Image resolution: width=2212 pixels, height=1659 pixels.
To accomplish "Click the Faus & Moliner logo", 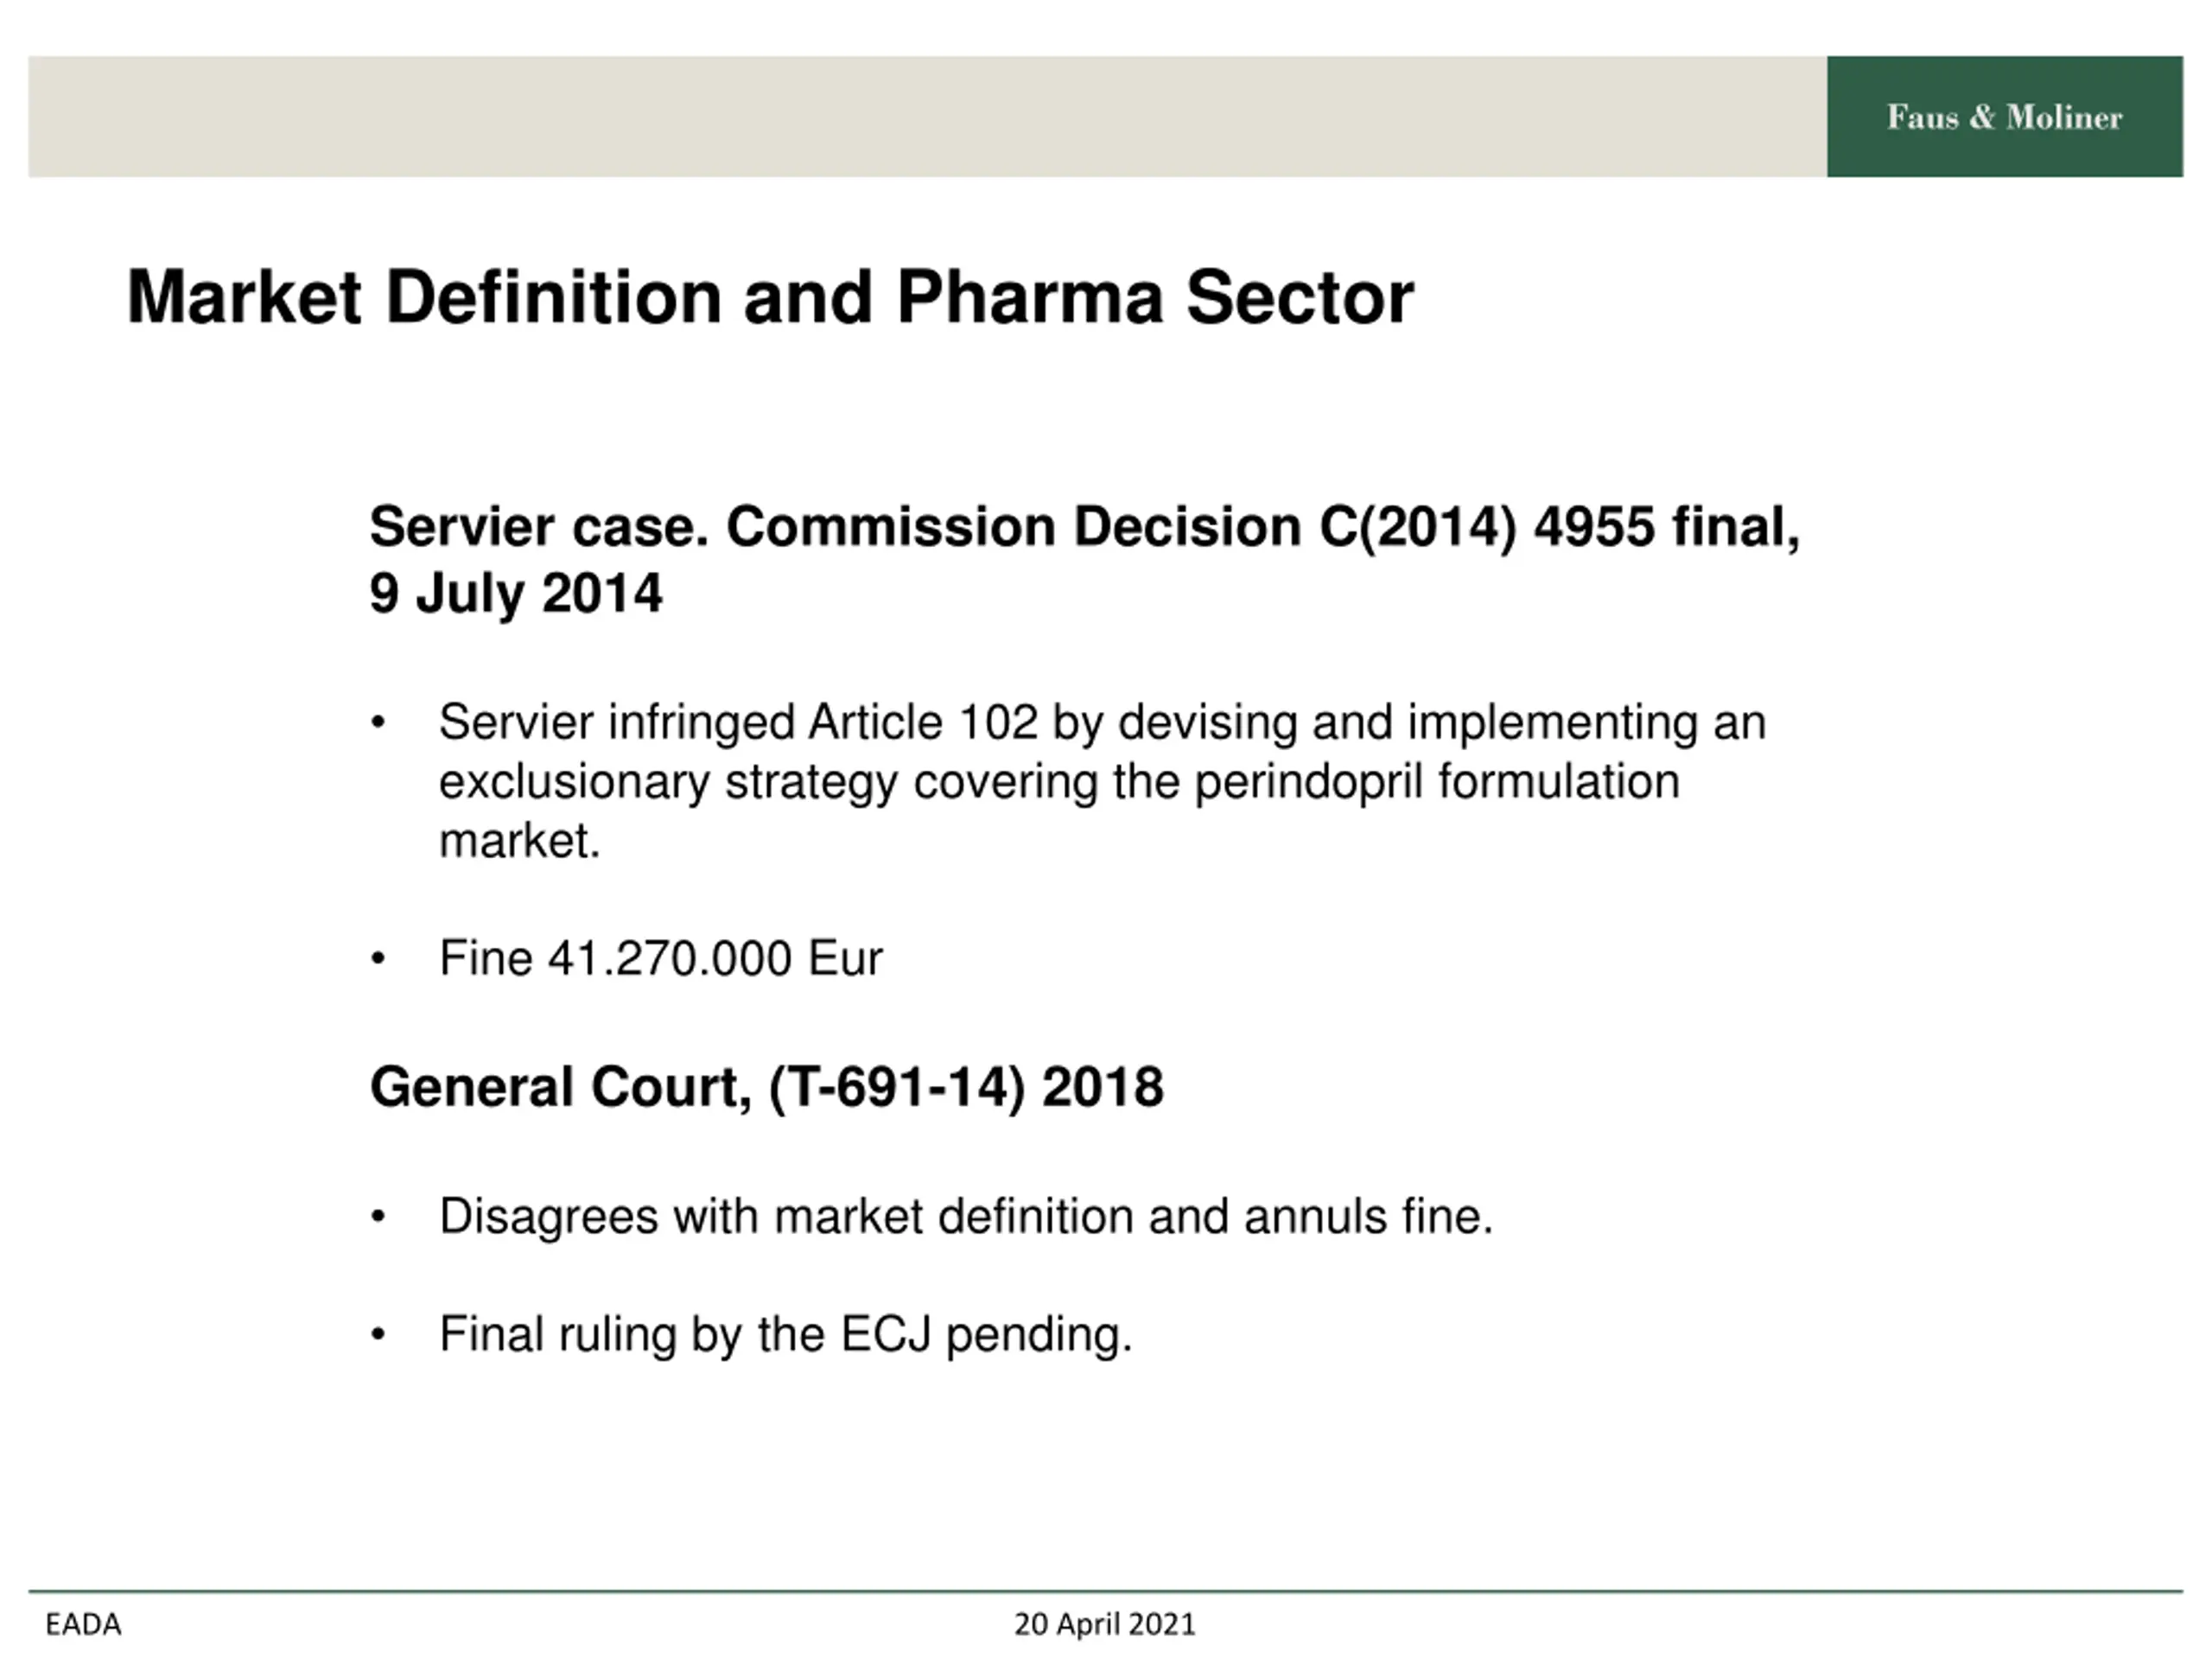I will coord(2004,118).
